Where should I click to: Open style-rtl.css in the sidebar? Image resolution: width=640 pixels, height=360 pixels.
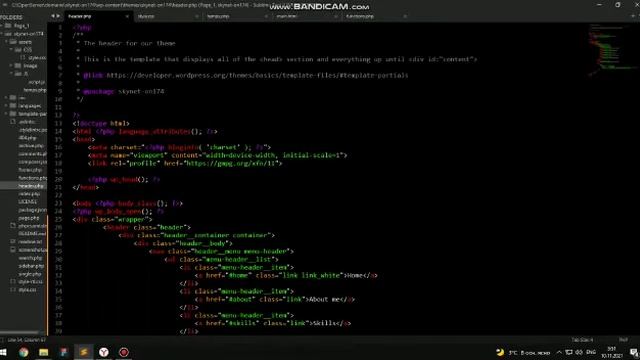pyautogui.click(x=30, y=282)
